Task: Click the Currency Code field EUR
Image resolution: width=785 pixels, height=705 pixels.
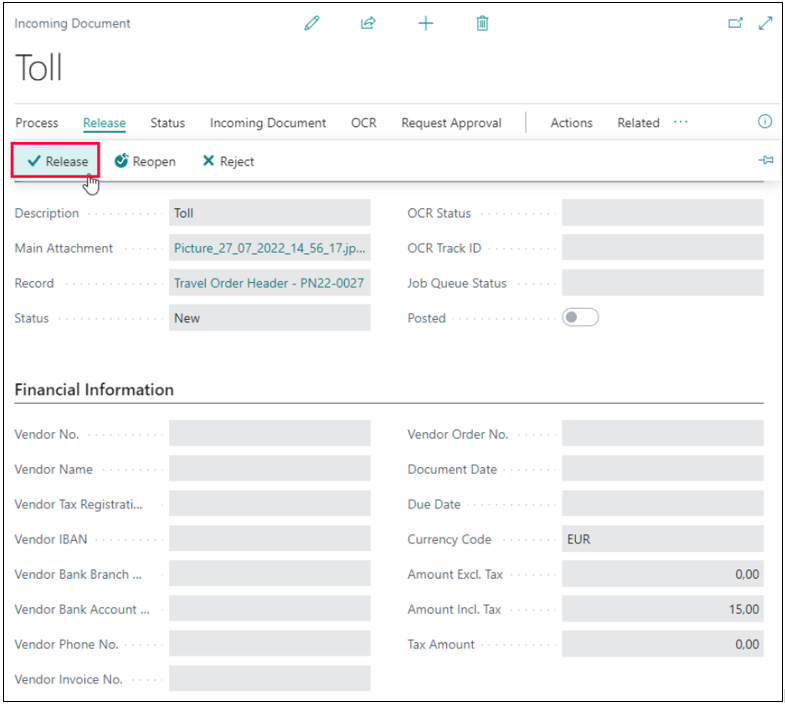Action: pos(662,539)
